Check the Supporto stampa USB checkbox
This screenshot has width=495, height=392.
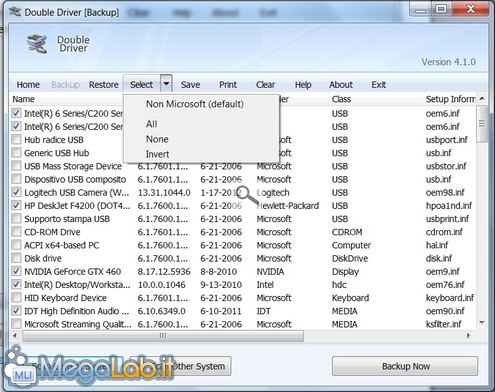16,219
